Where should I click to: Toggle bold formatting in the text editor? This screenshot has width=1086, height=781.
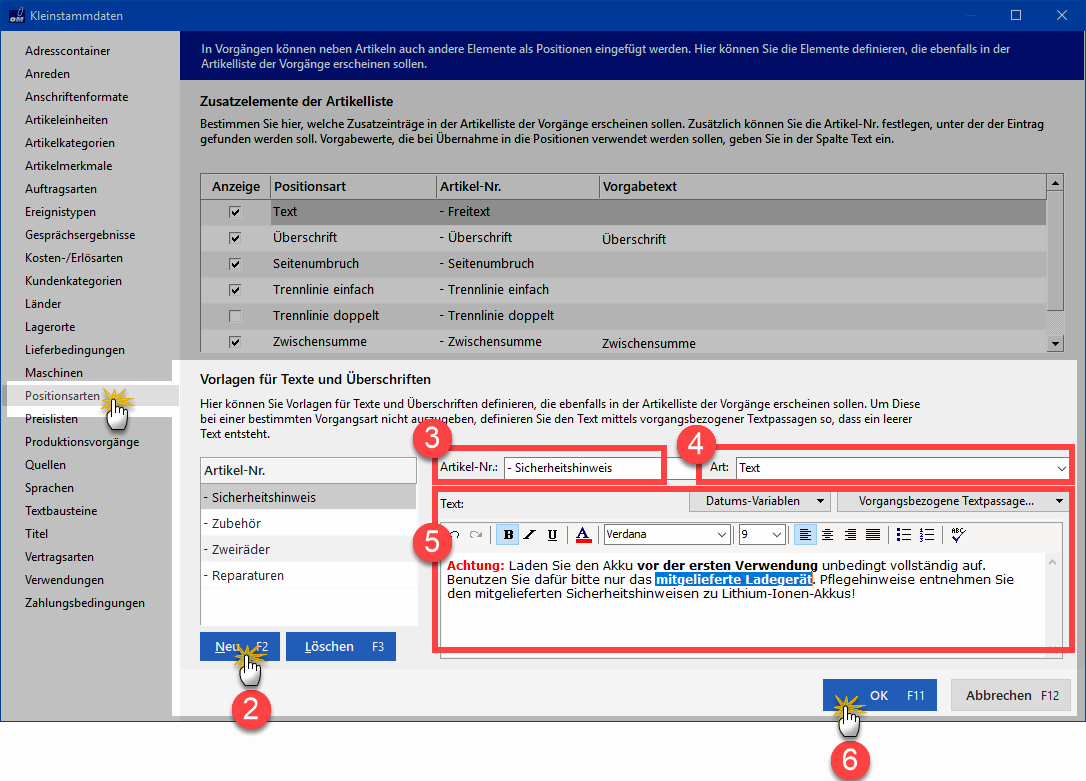pos(508,535)
